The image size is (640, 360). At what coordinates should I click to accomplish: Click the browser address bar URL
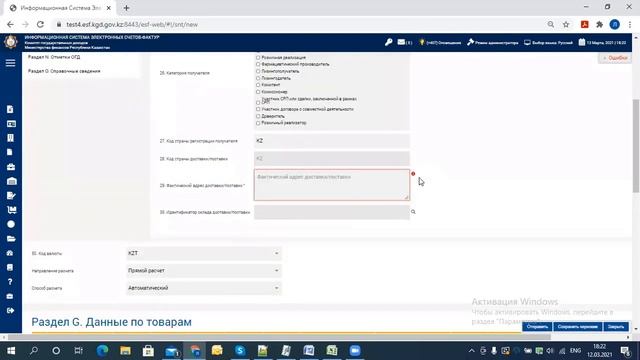tap(132, 24)
